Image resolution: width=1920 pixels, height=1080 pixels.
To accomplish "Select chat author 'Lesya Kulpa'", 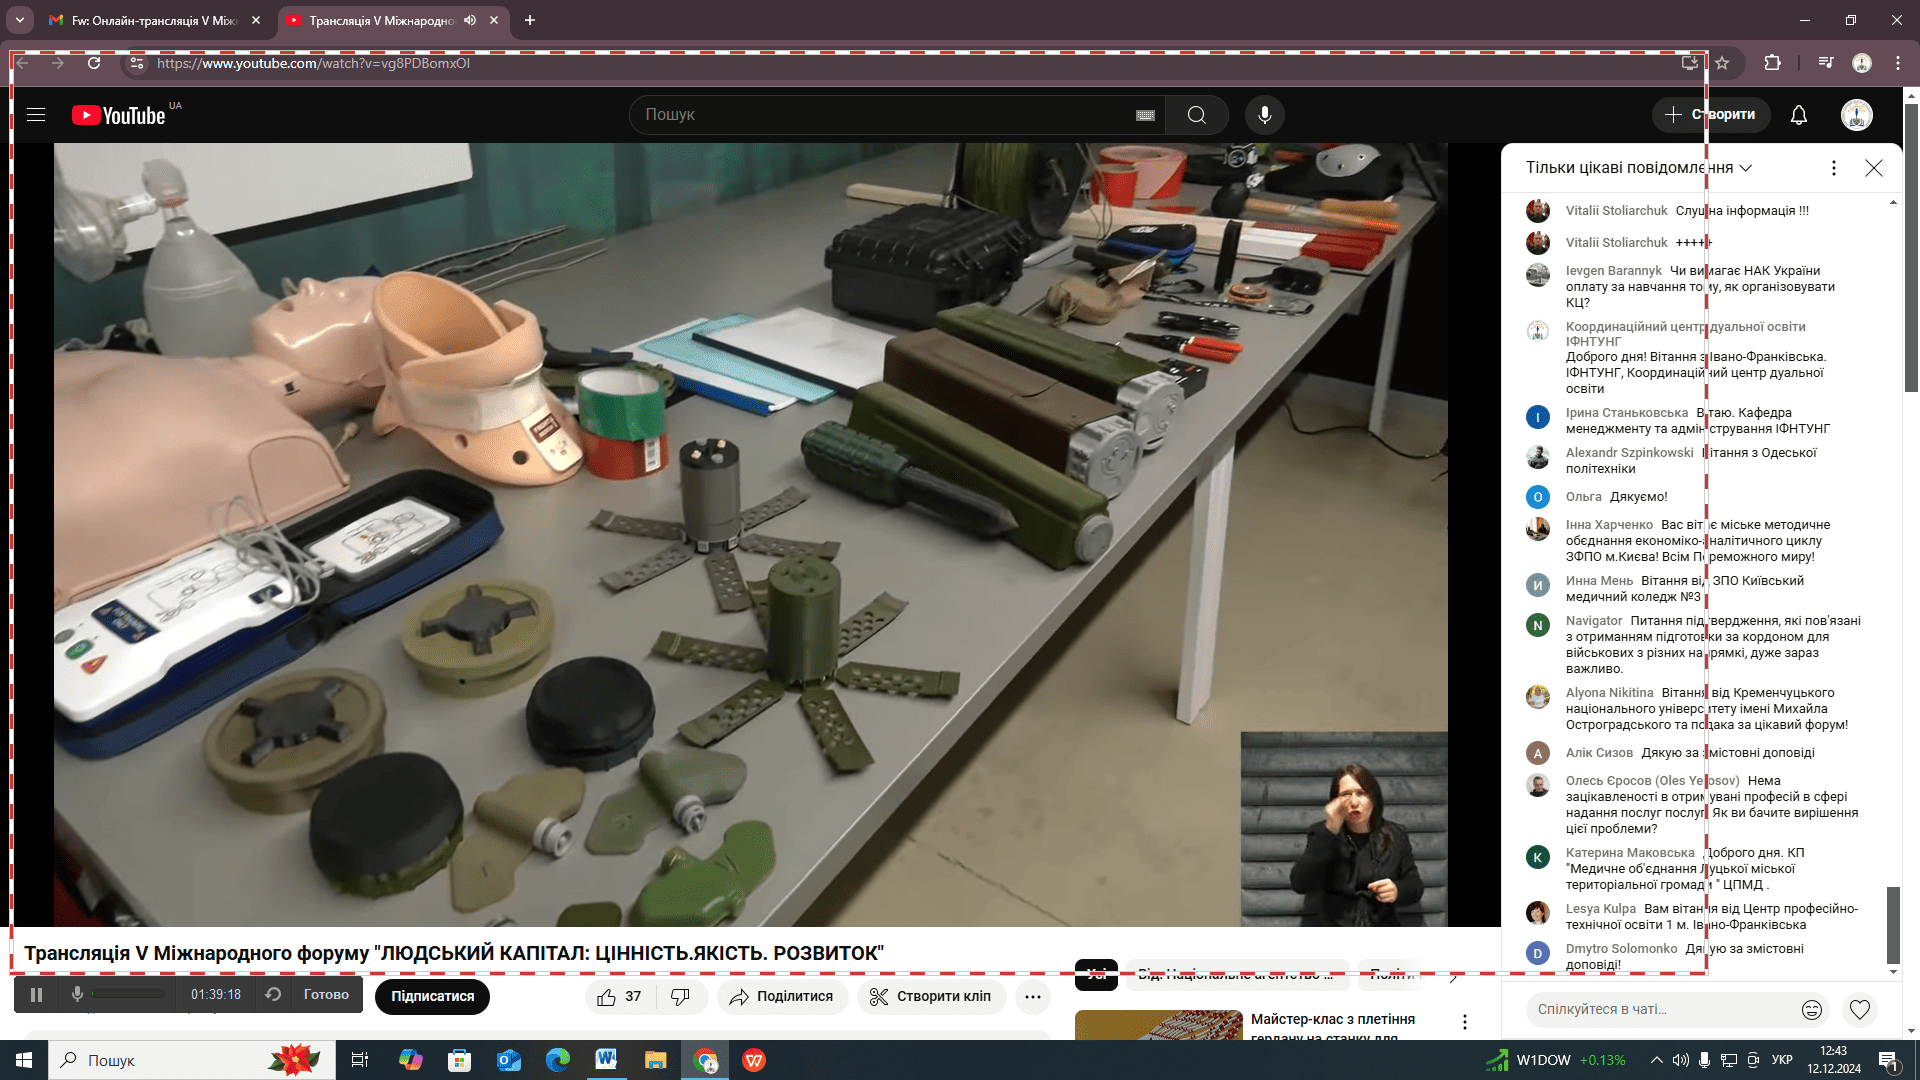I will tap(1600, 909).
